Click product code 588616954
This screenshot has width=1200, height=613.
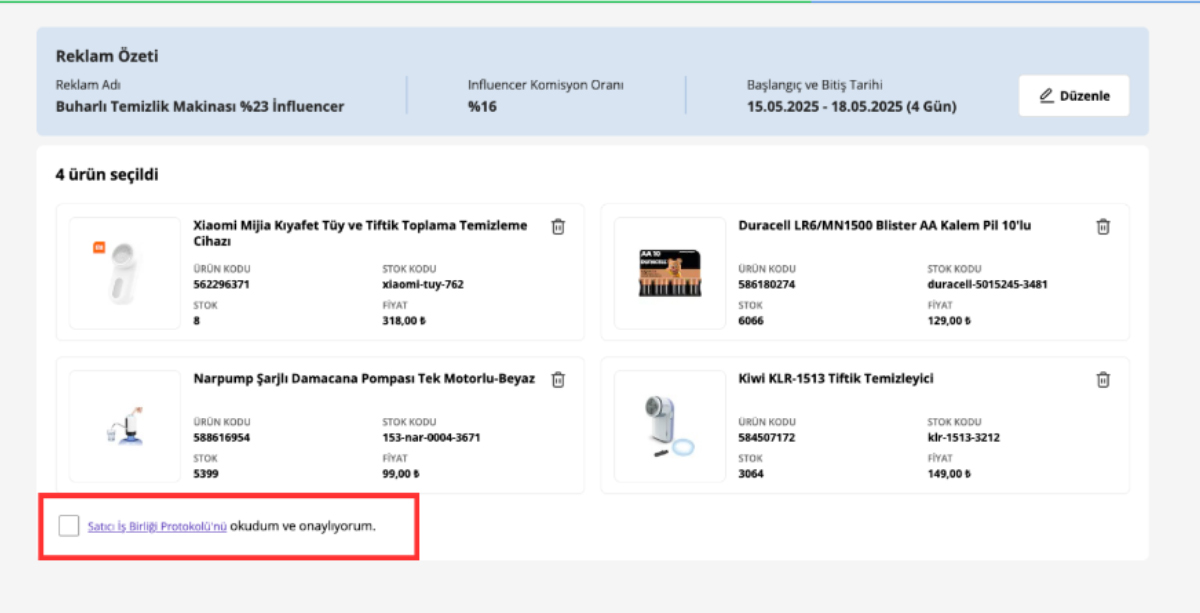pyautogui.click(x=221, y=437)
